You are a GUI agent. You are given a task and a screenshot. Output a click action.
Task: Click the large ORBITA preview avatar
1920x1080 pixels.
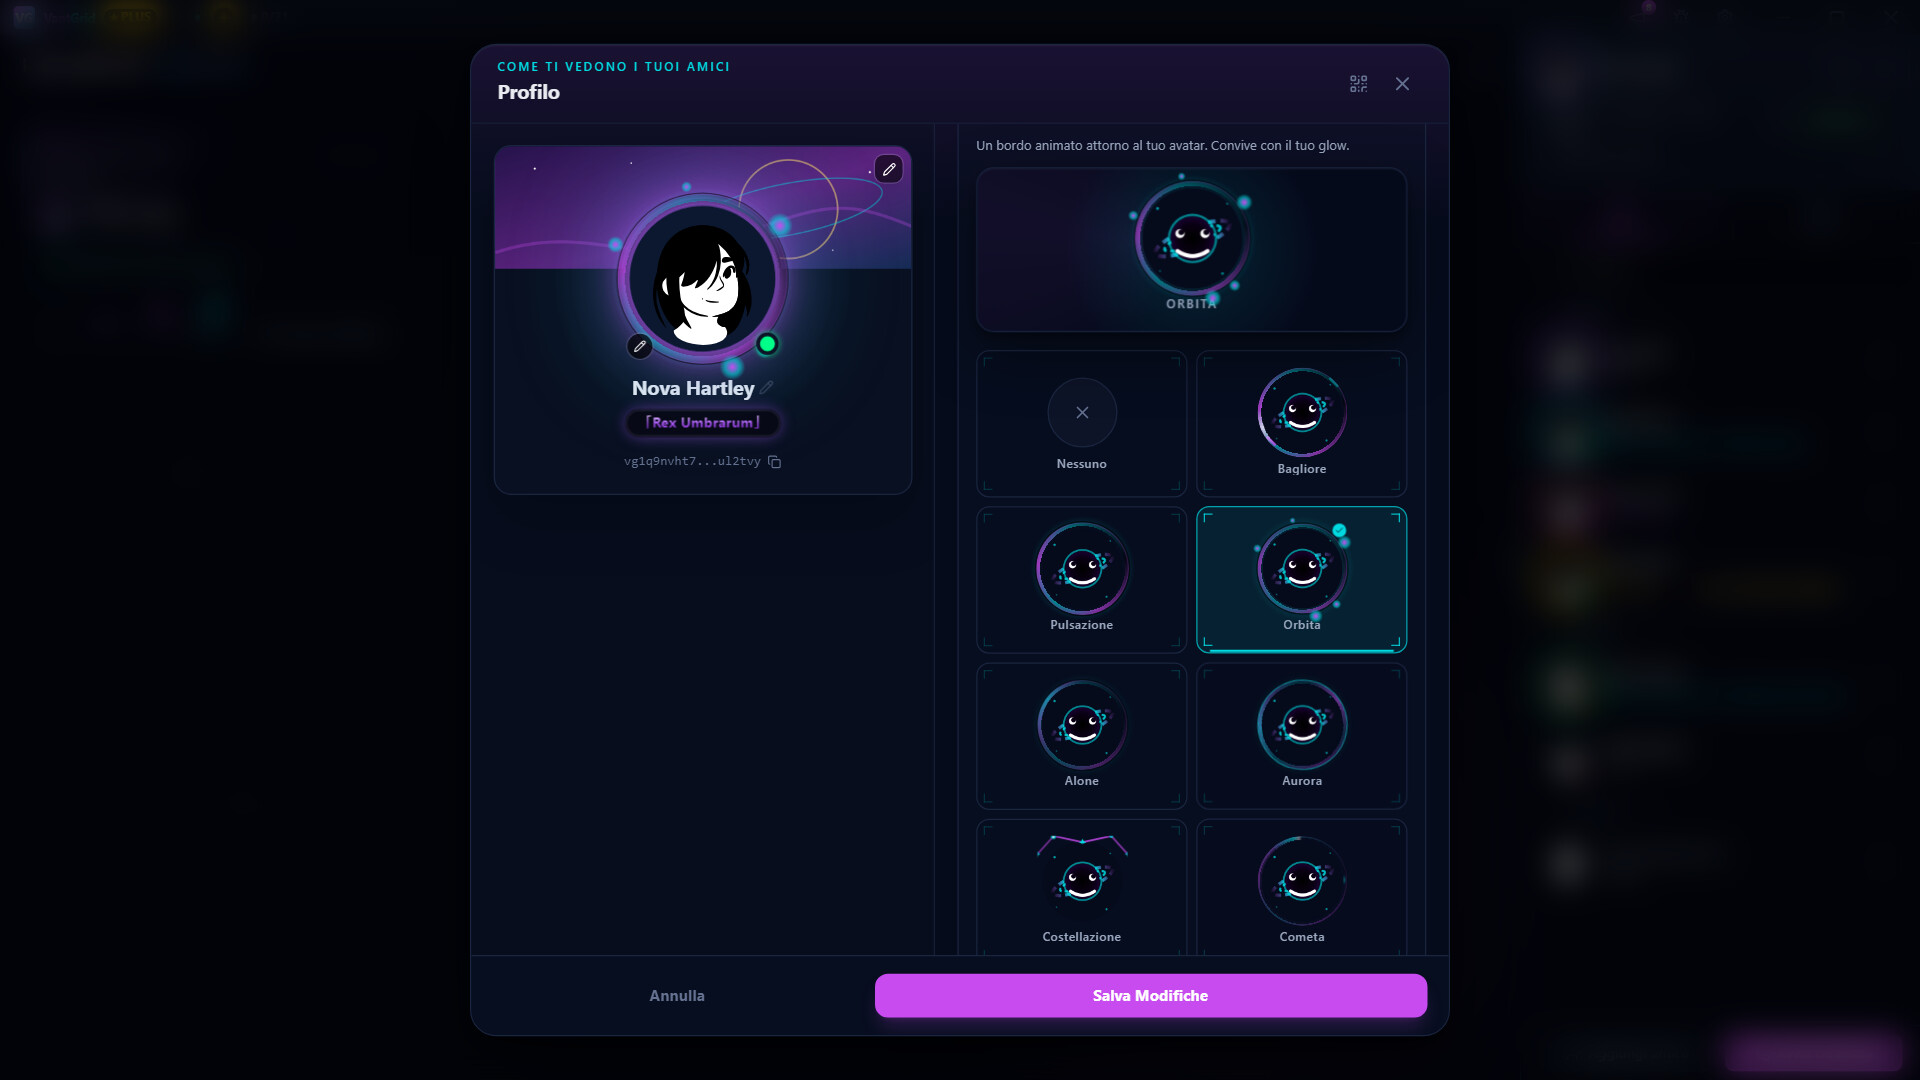(1191, 240)
